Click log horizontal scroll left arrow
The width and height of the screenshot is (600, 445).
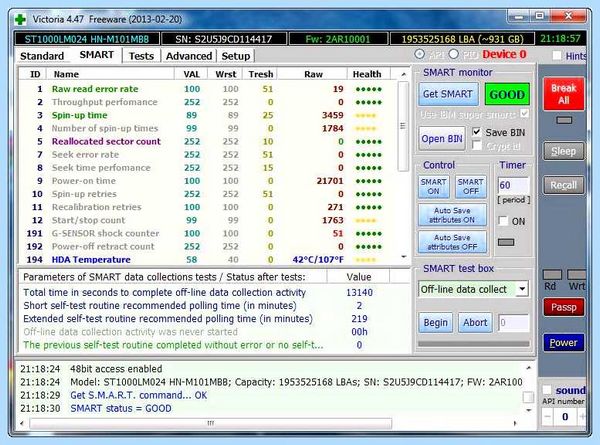point(22,423)
